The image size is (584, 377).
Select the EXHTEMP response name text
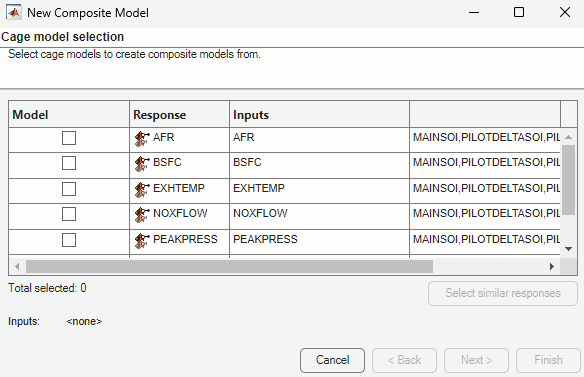coord(179,188)
